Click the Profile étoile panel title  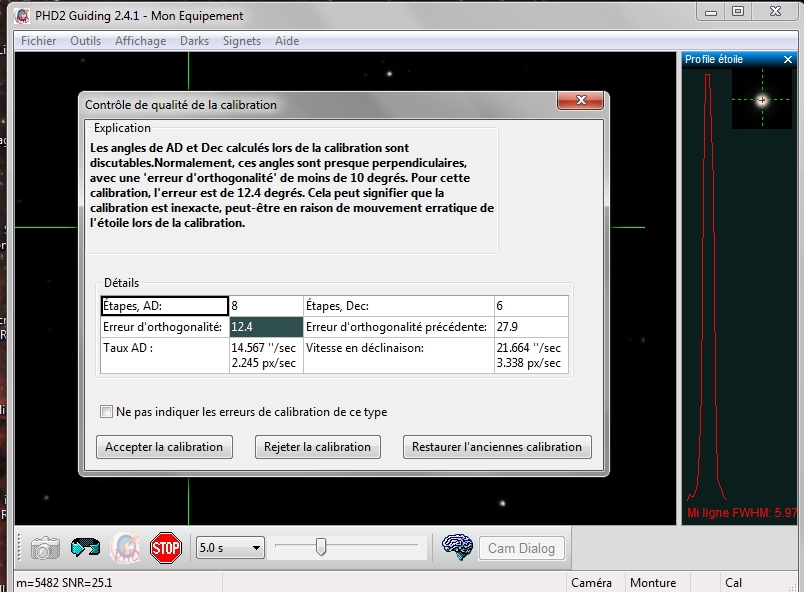click(x=714, y=59)
